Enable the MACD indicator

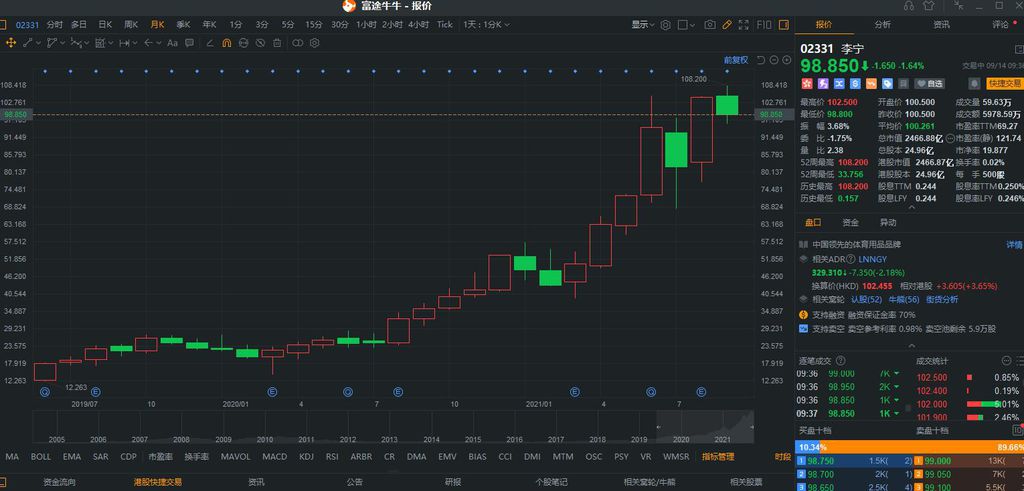coord(275,456)
